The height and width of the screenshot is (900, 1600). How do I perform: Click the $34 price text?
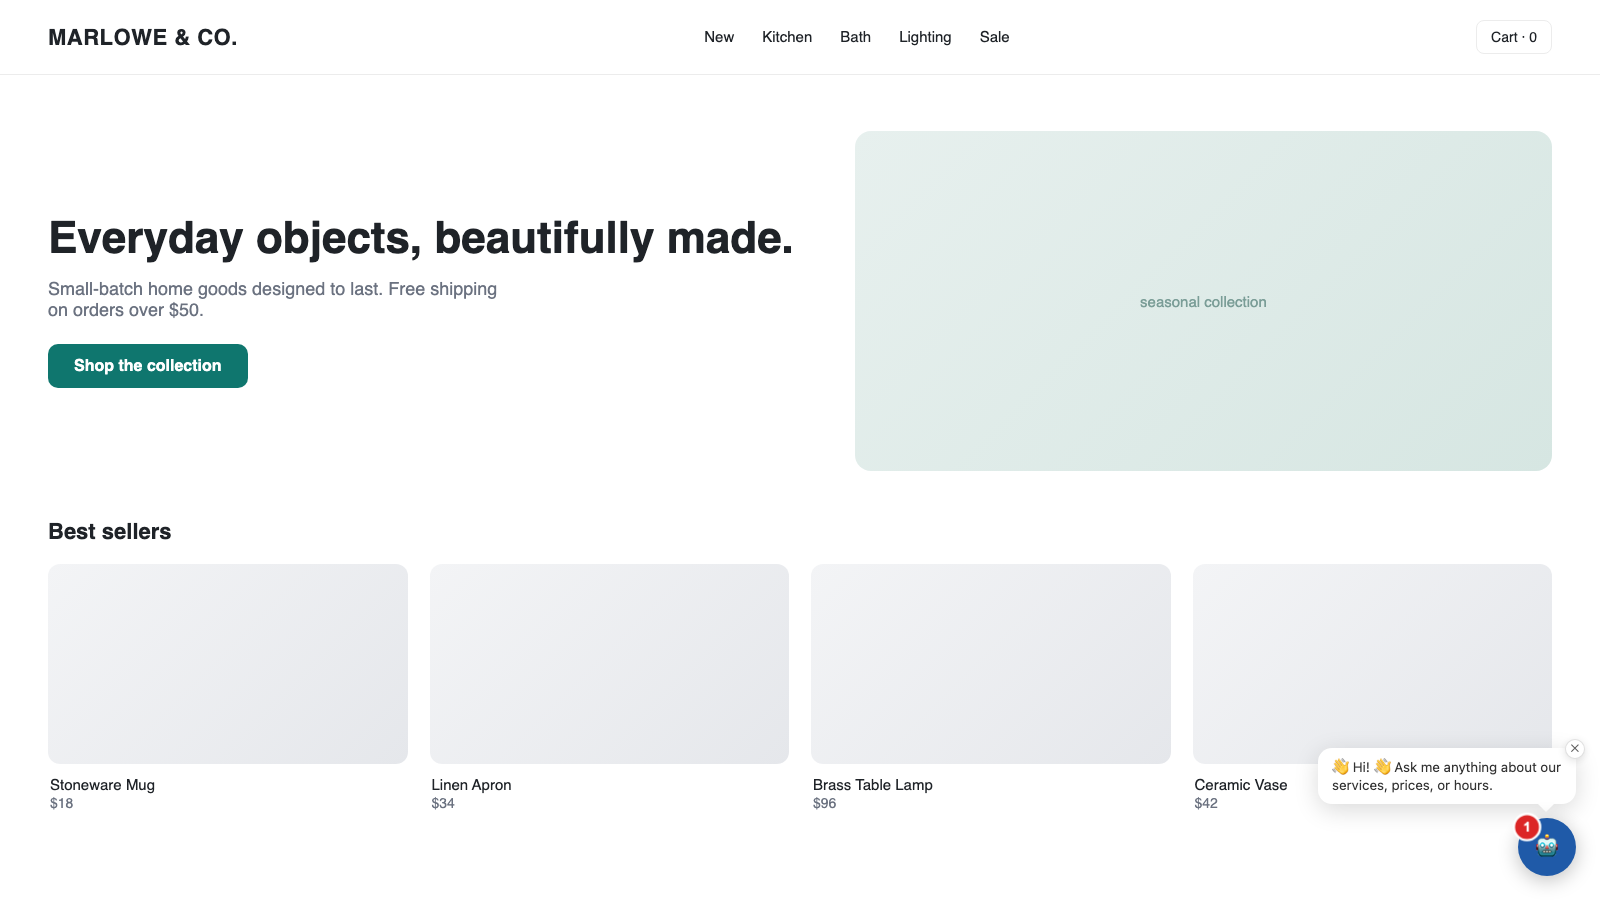(443, 803)
